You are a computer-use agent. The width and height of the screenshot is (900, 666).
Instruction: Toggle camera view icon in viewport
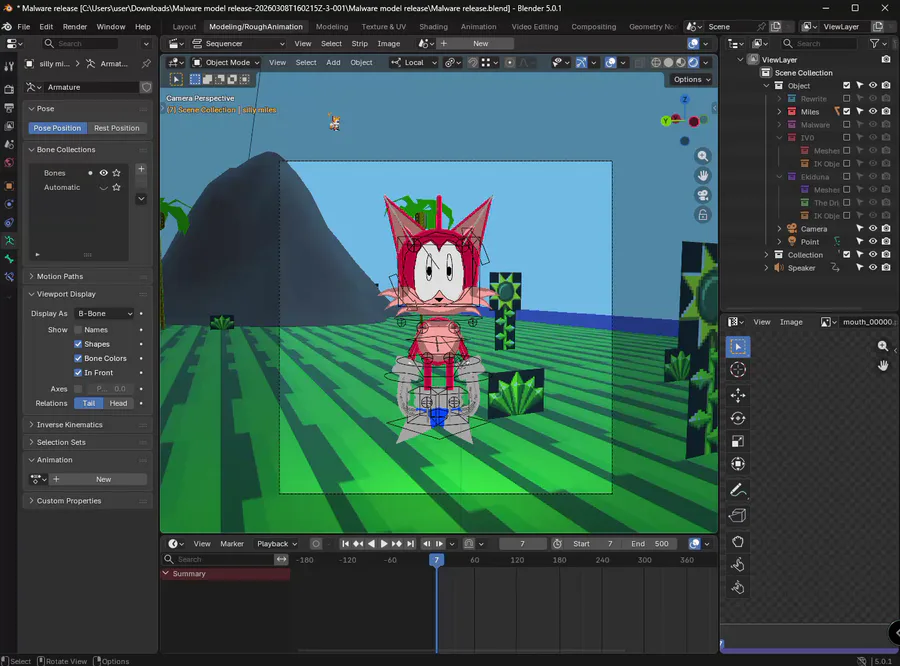pyautogui.click(x=703, y=195)
